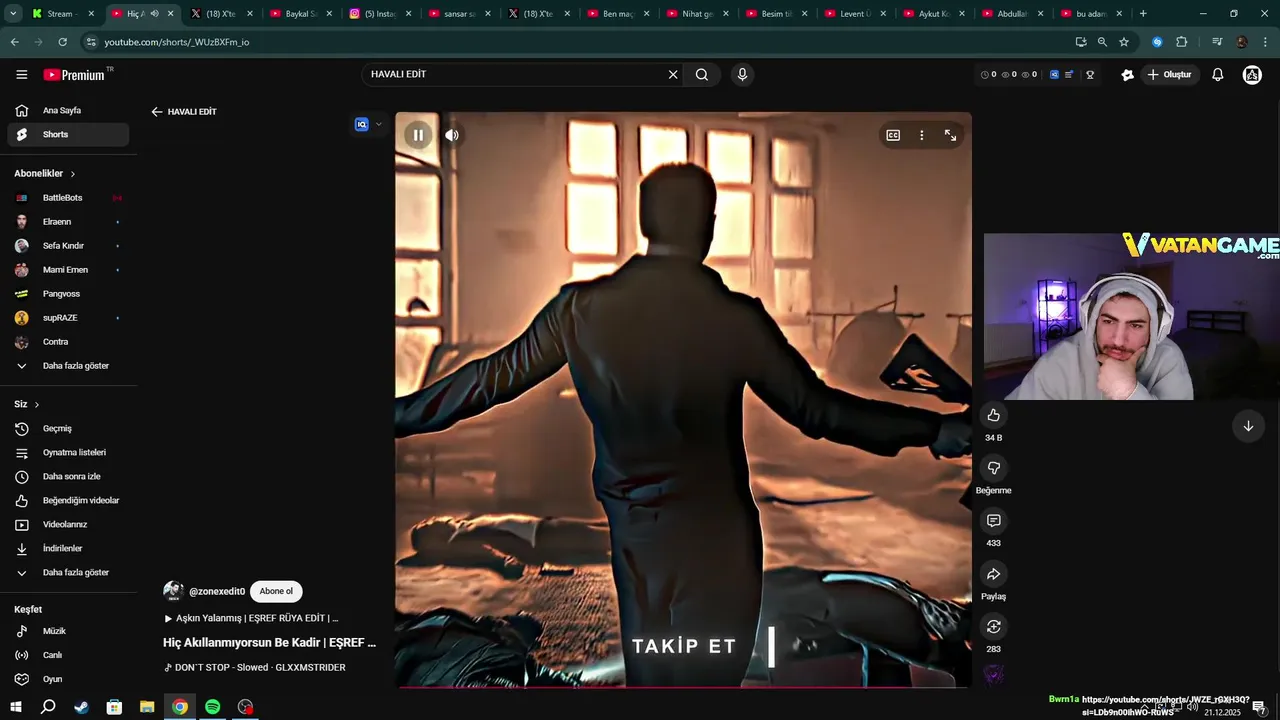Viewport: 1280px width, 720px height.
Task: Open the Short's sound thumbnail
Action: coord(993,676)
